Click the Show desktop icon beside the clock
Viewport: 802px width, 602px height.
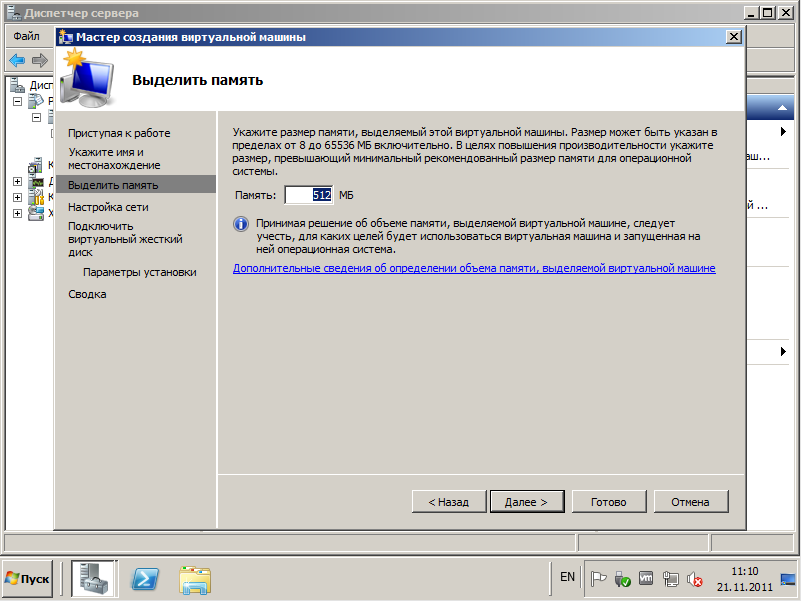[x=788, y=579]
